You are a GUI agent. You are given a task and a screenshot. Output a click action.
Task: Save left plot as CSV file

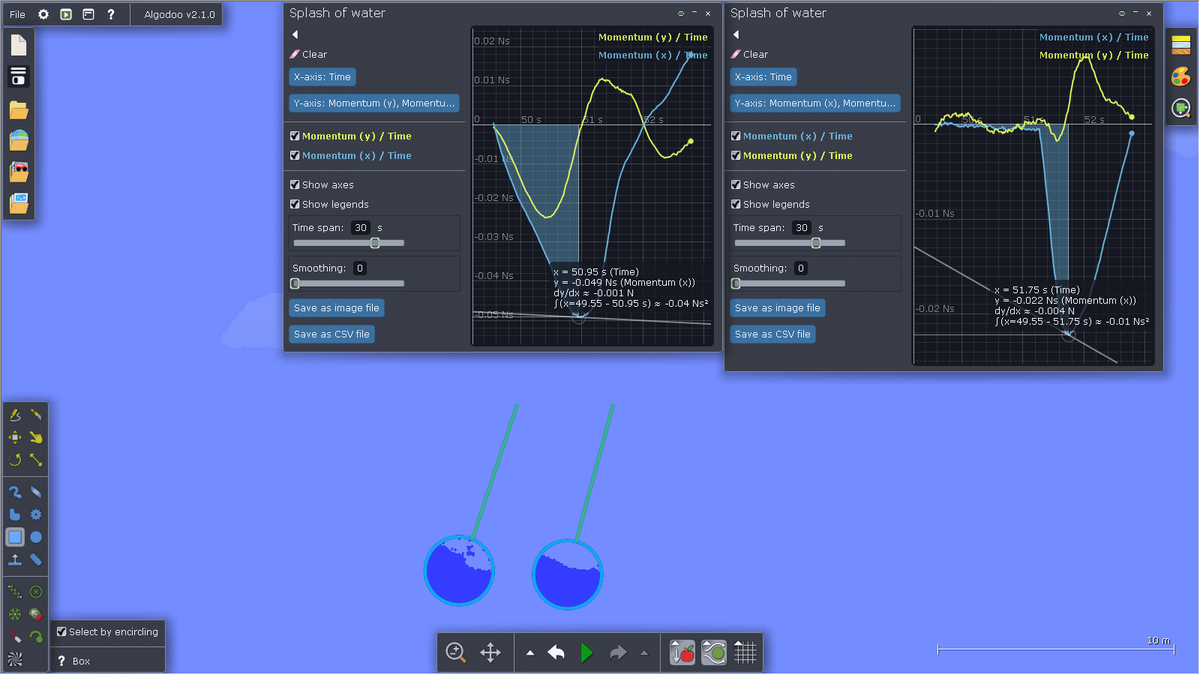332,334
